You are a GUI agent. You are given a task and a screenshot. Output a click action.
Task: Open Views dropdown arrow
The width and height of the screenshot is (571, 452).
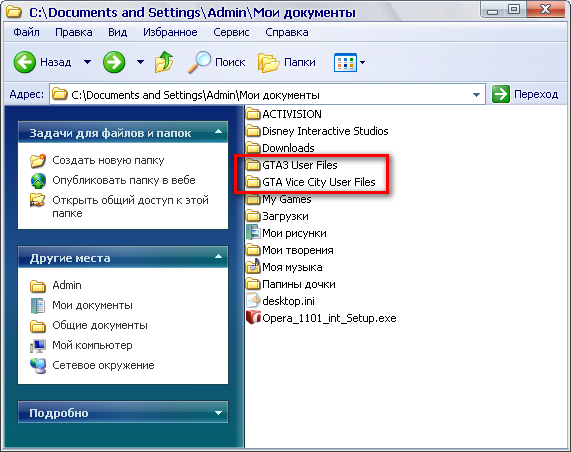point(362,62)
